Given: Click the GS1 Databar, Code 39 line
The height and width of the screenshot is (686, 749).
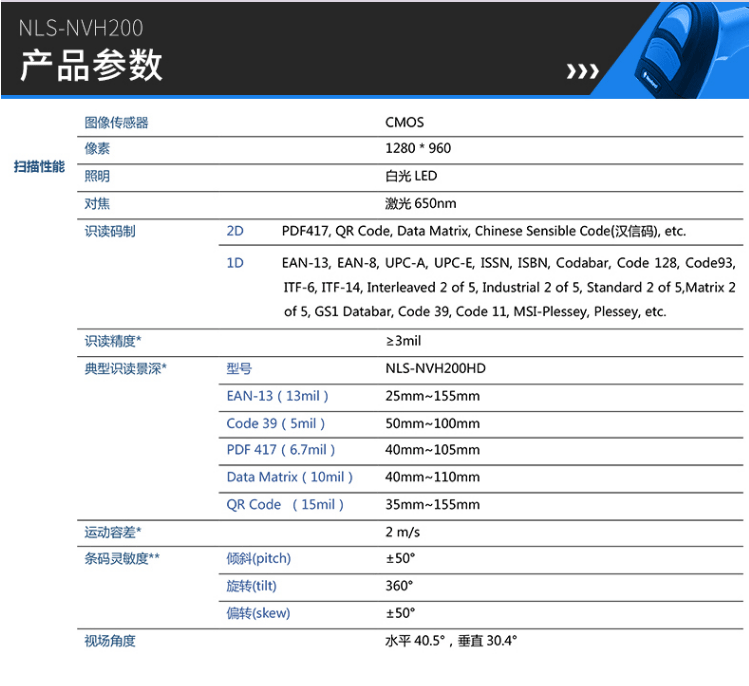Looking at the screenshot, I should tap(475, 311).
